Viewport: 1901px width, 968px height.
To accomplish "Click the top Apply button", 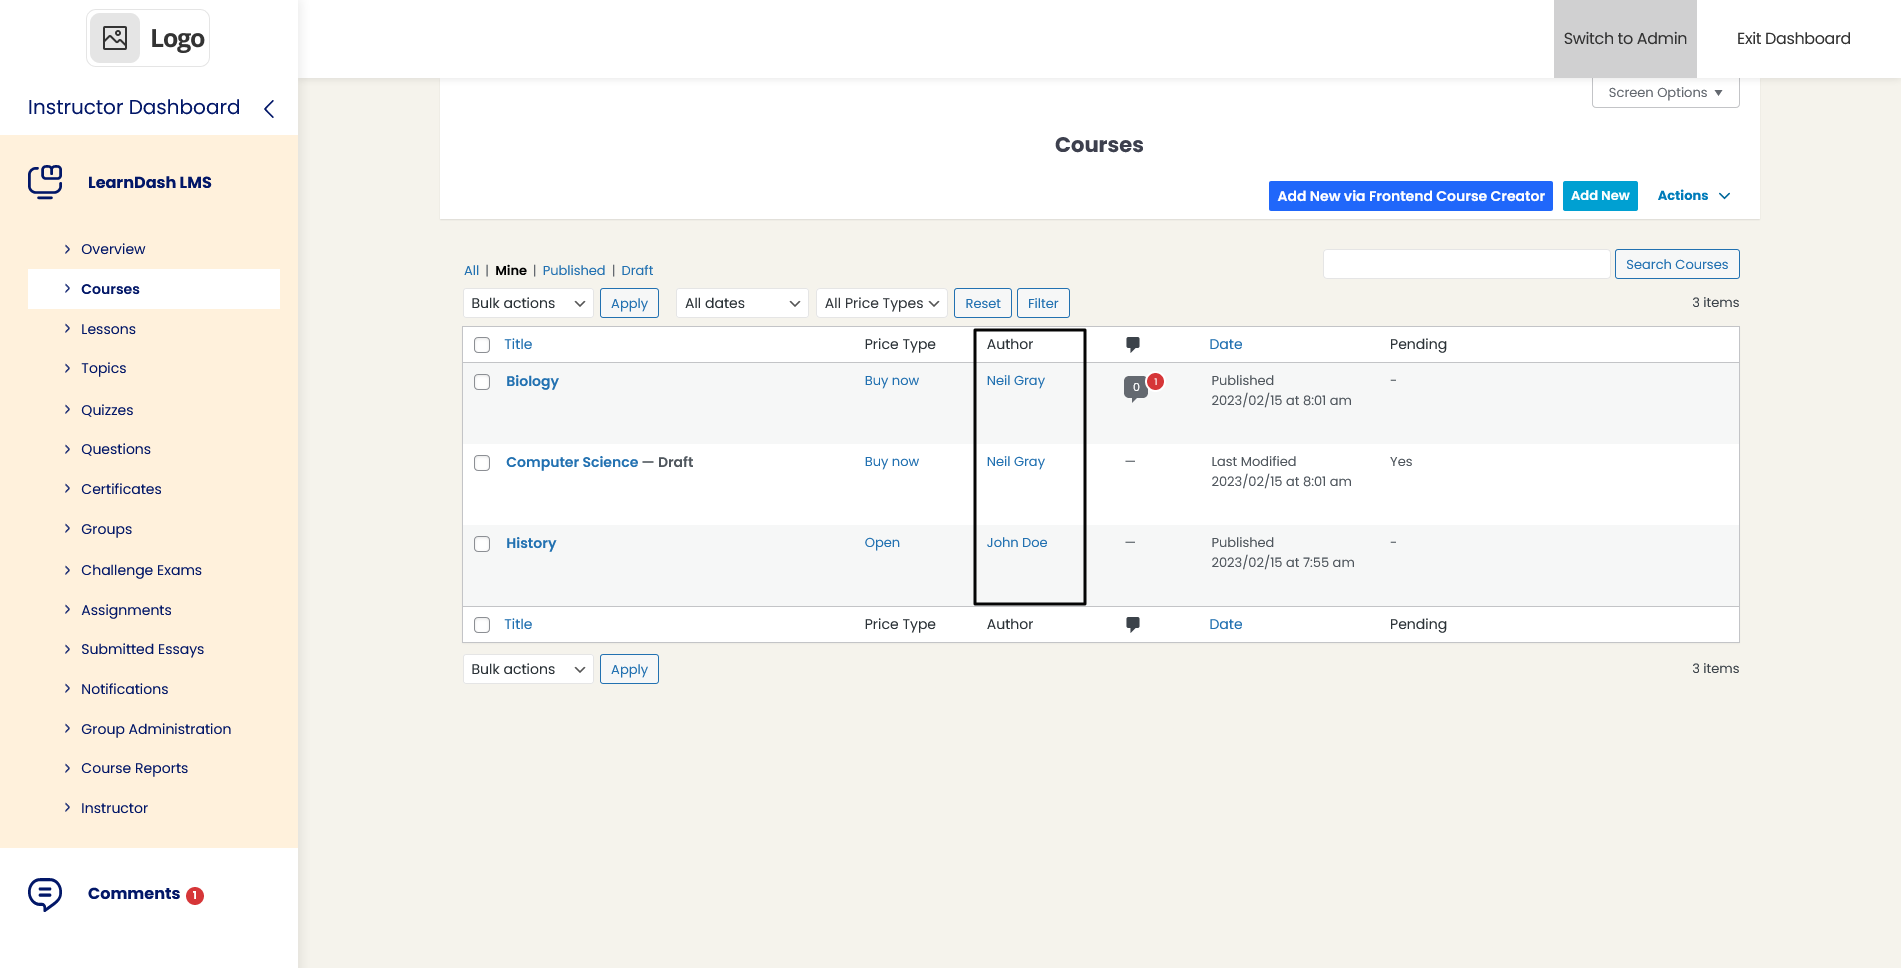I will (629, 303).
